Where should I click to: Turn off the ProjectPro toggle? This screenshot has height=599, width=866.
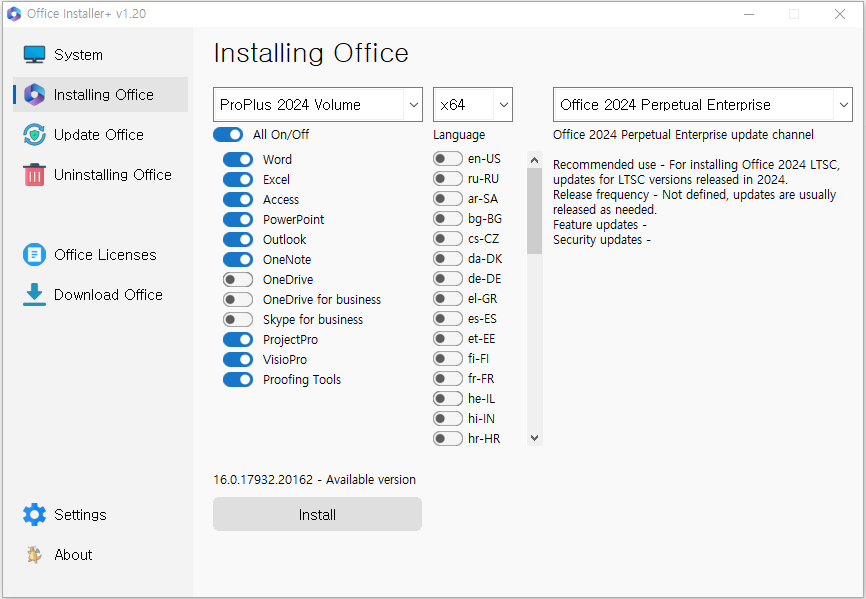pyautogui.click(x=238, y=340)
